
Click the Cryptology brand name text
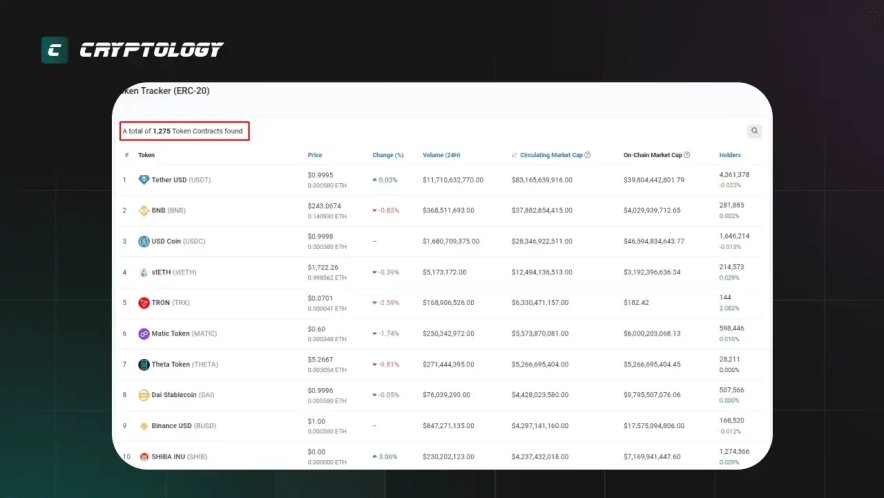[151, 50]
